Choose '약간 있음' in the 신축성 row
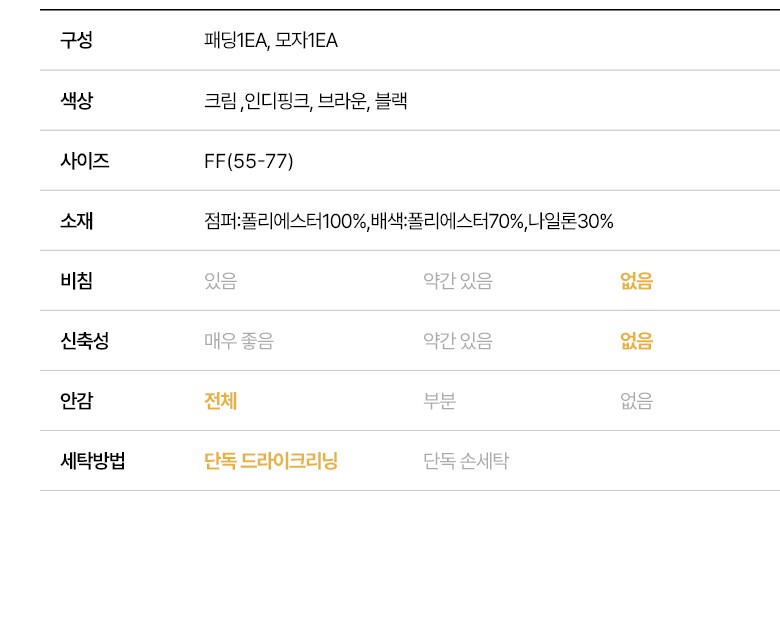 click(x=457, y=341)
